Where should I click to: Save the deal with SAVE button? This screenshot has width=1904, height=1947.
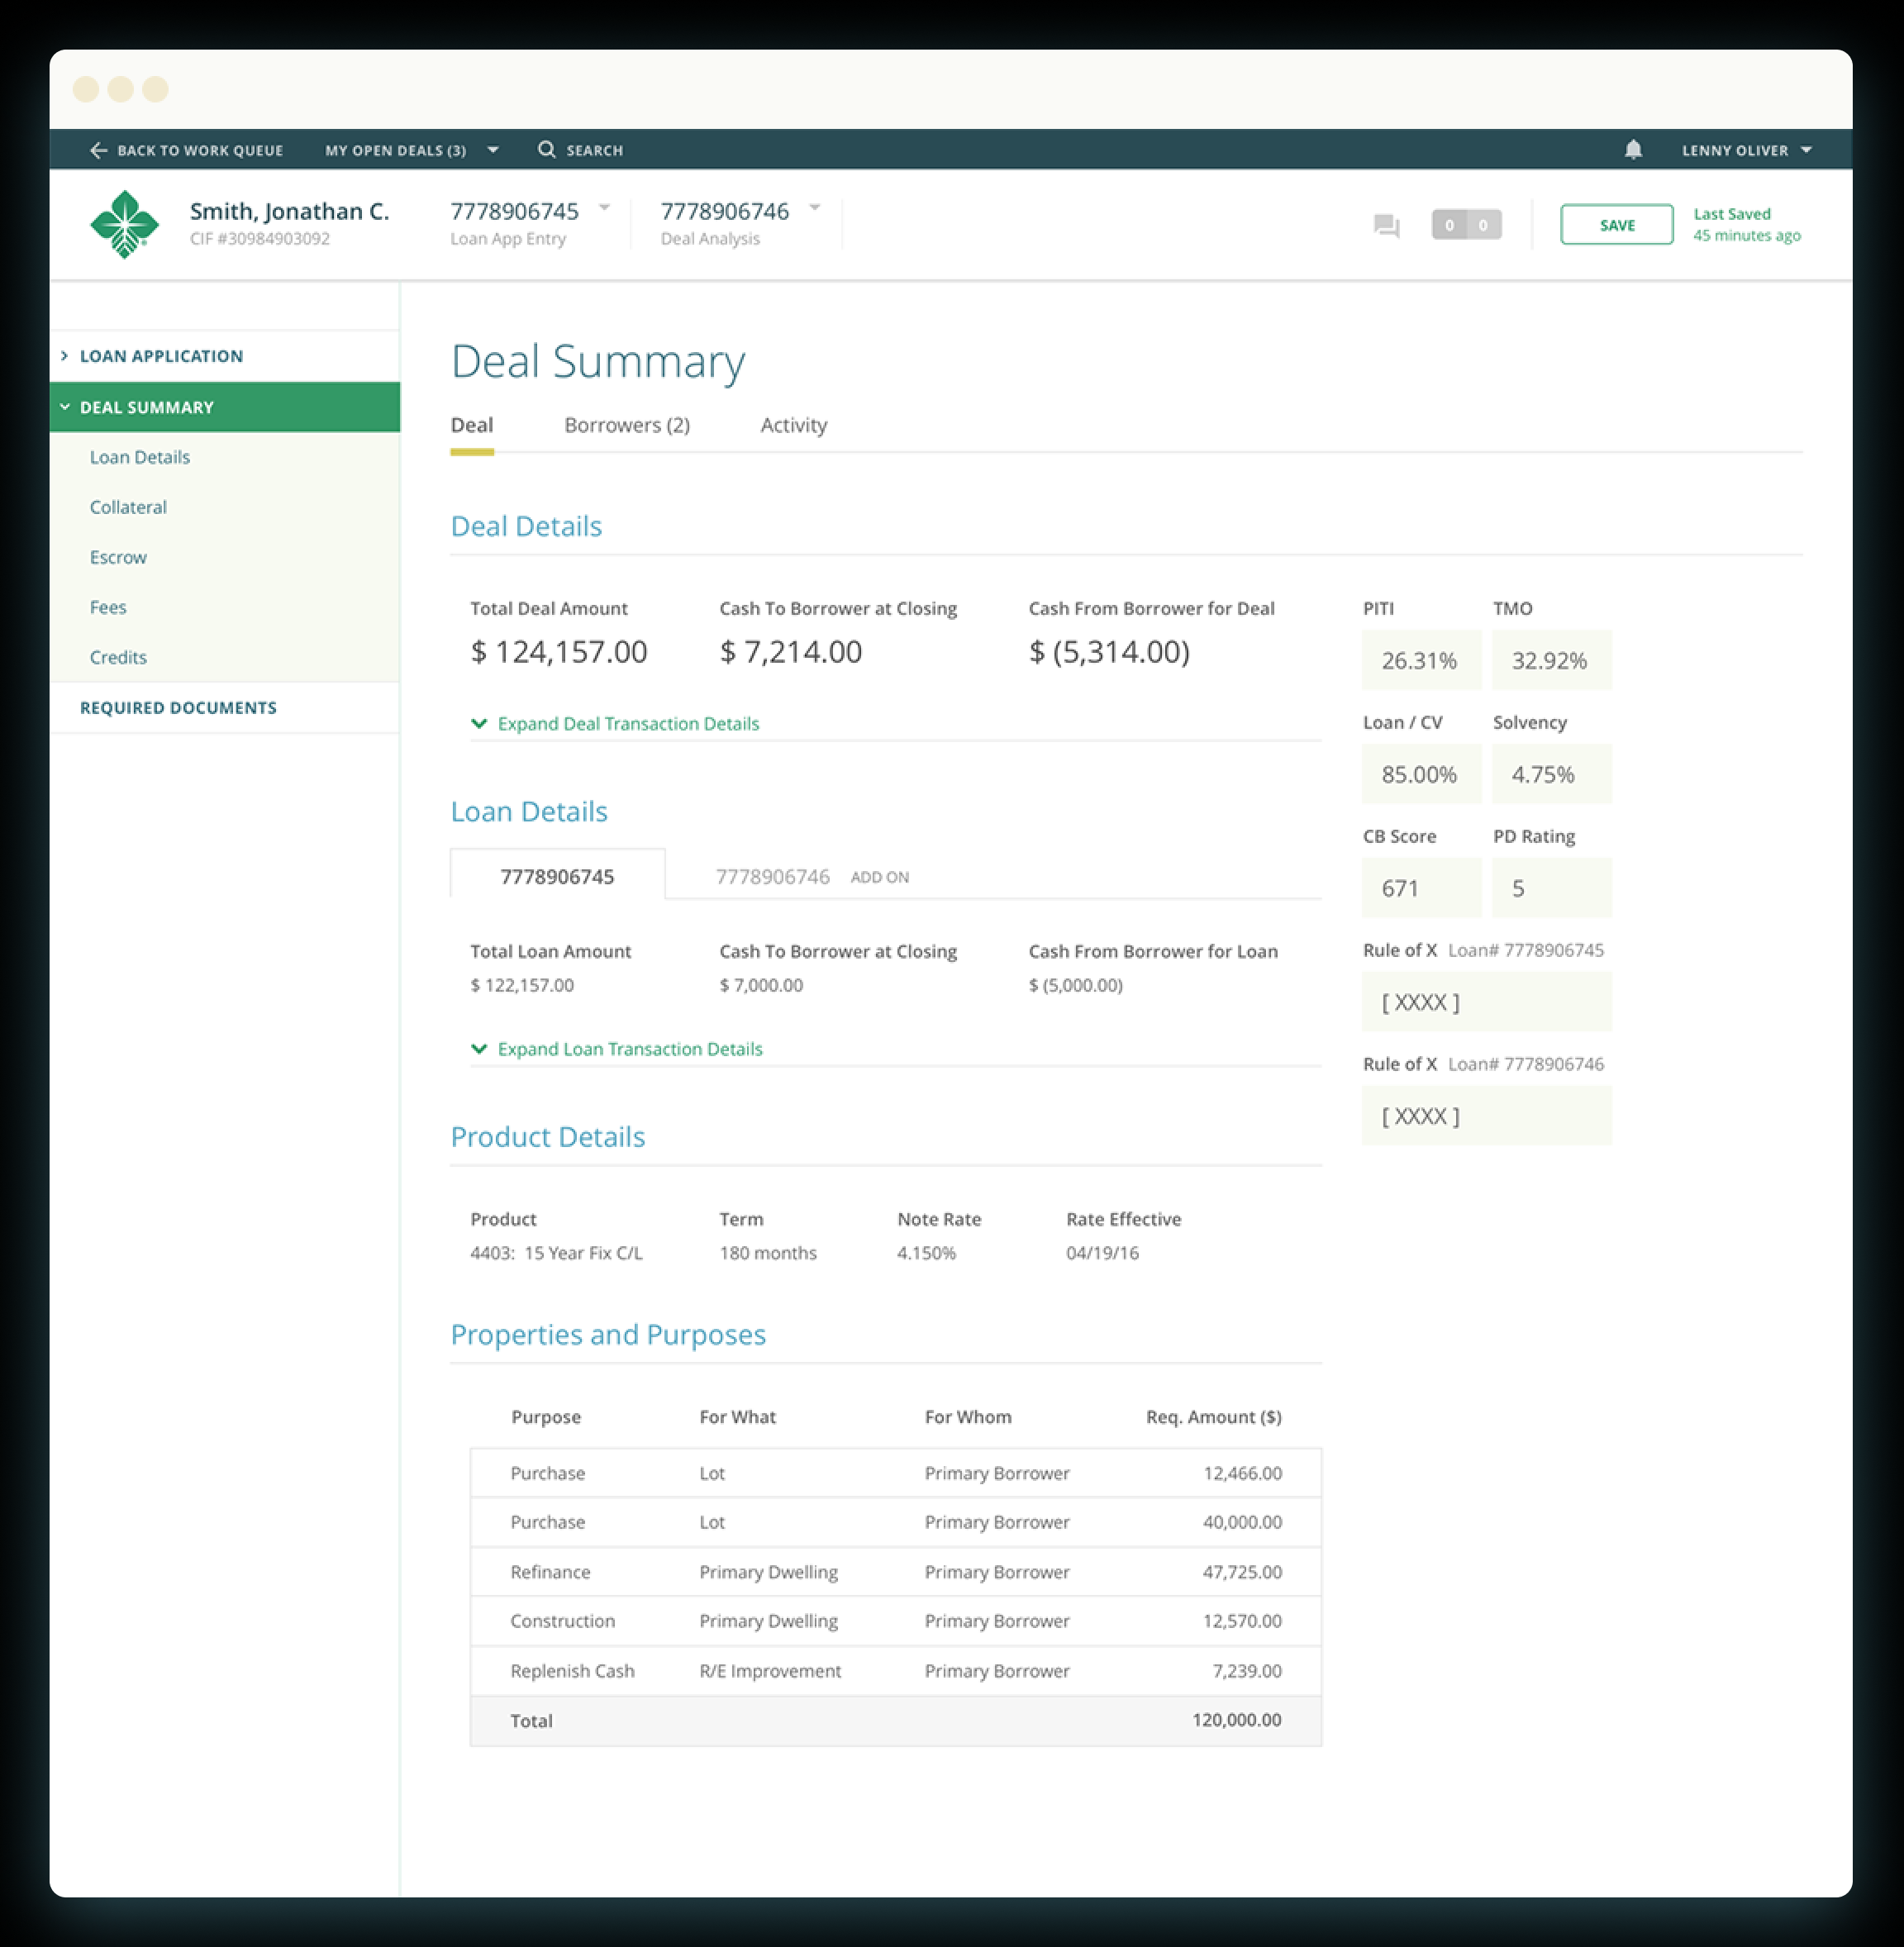[x=1616, y=225]
